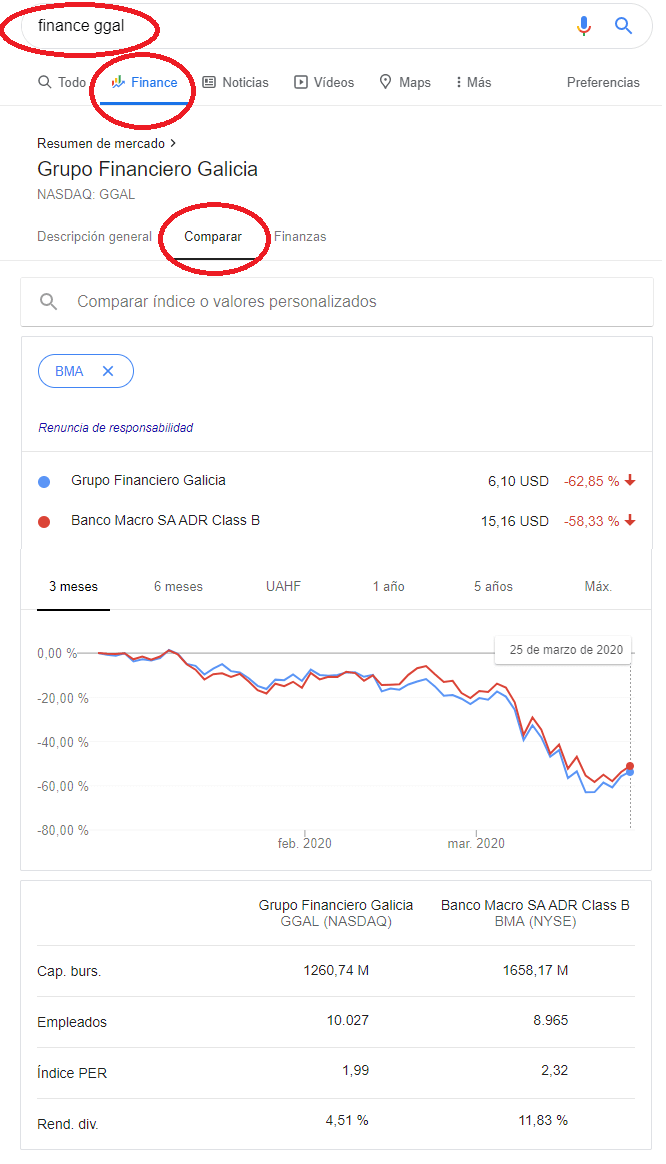Click the Finance tab chart icon
Viewport: 666px width, 1164px height.
pyautogui.click(x=118, y=82)
